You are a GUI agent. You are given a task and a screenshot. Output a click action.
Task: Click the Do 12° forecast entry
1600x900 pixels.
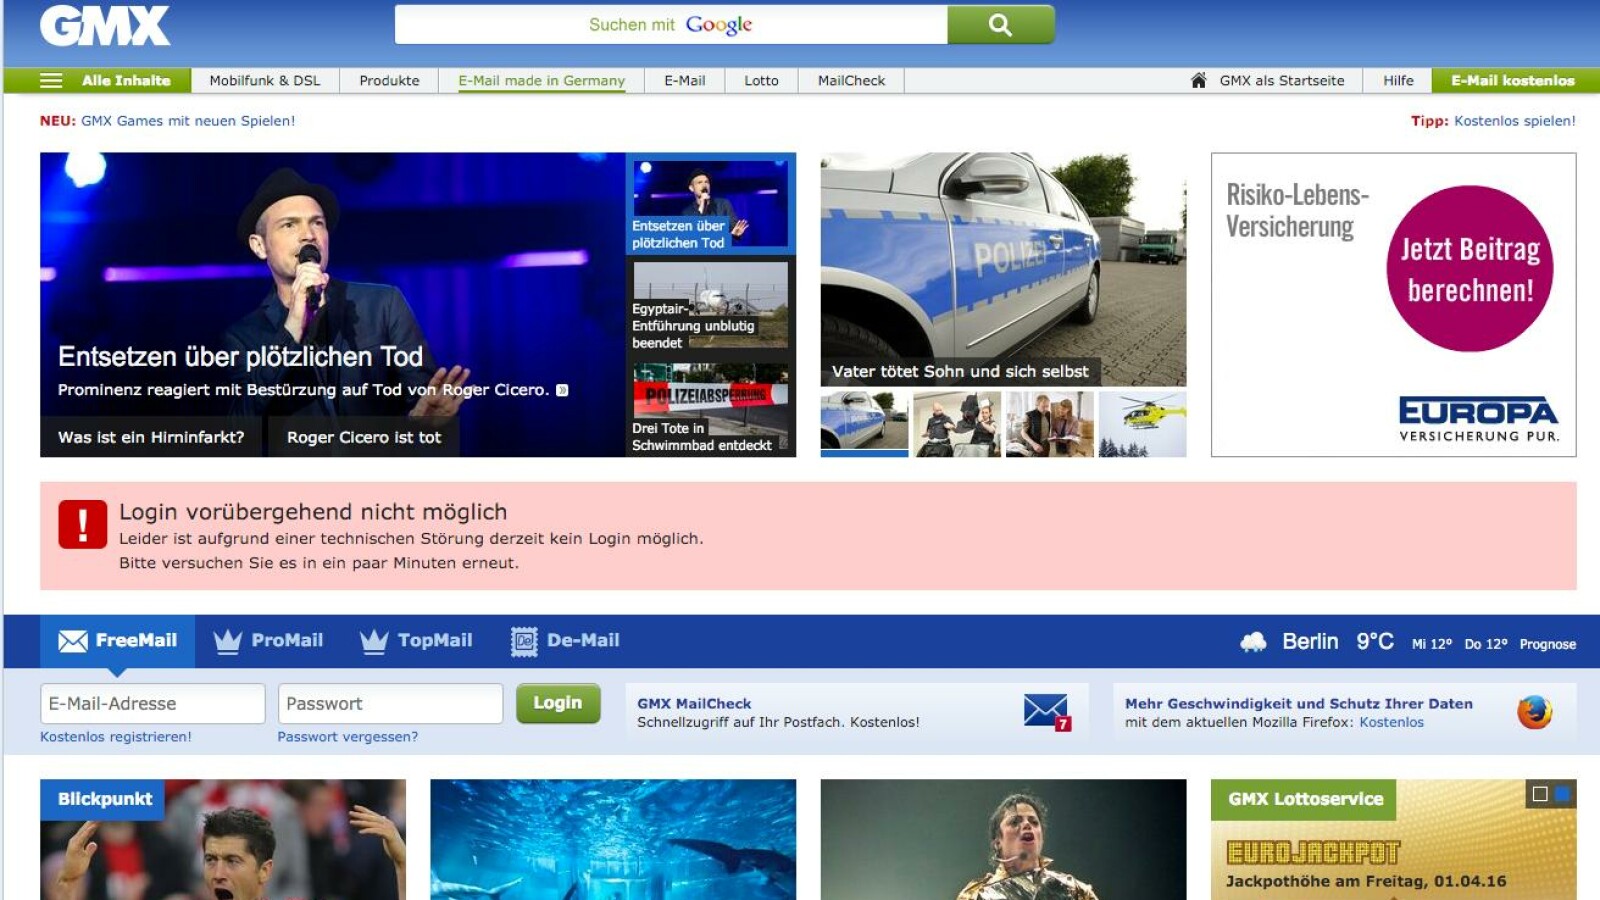pyautogui.click(x=1486, y=644)
